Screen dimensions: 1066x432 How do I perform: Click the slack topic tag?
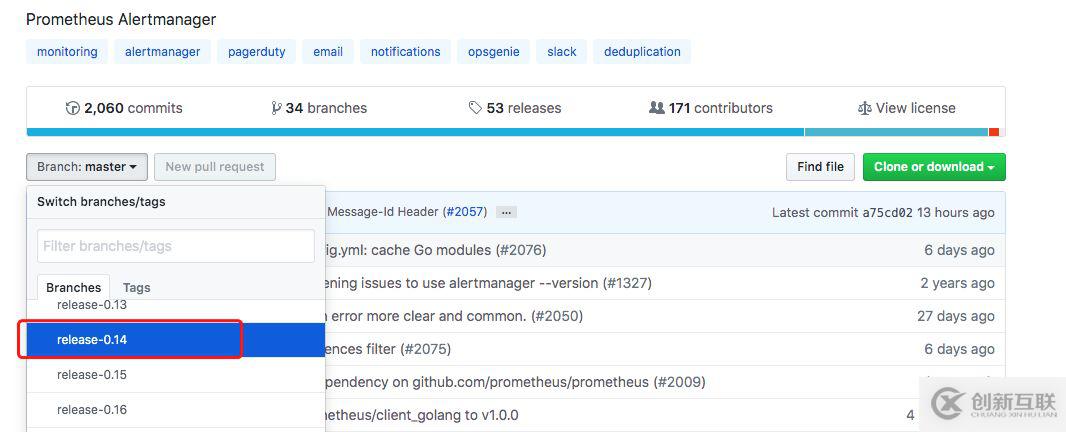[x=562, y=52]
